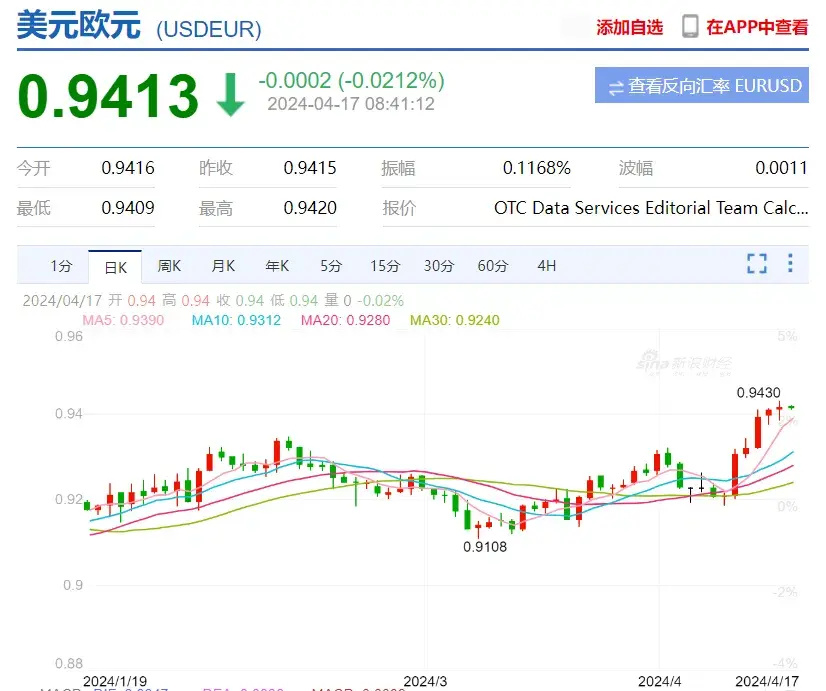This screenshot has width=826, height=691.
Task: Click the MA10: 0.9312 legend label
Action: 236,320
